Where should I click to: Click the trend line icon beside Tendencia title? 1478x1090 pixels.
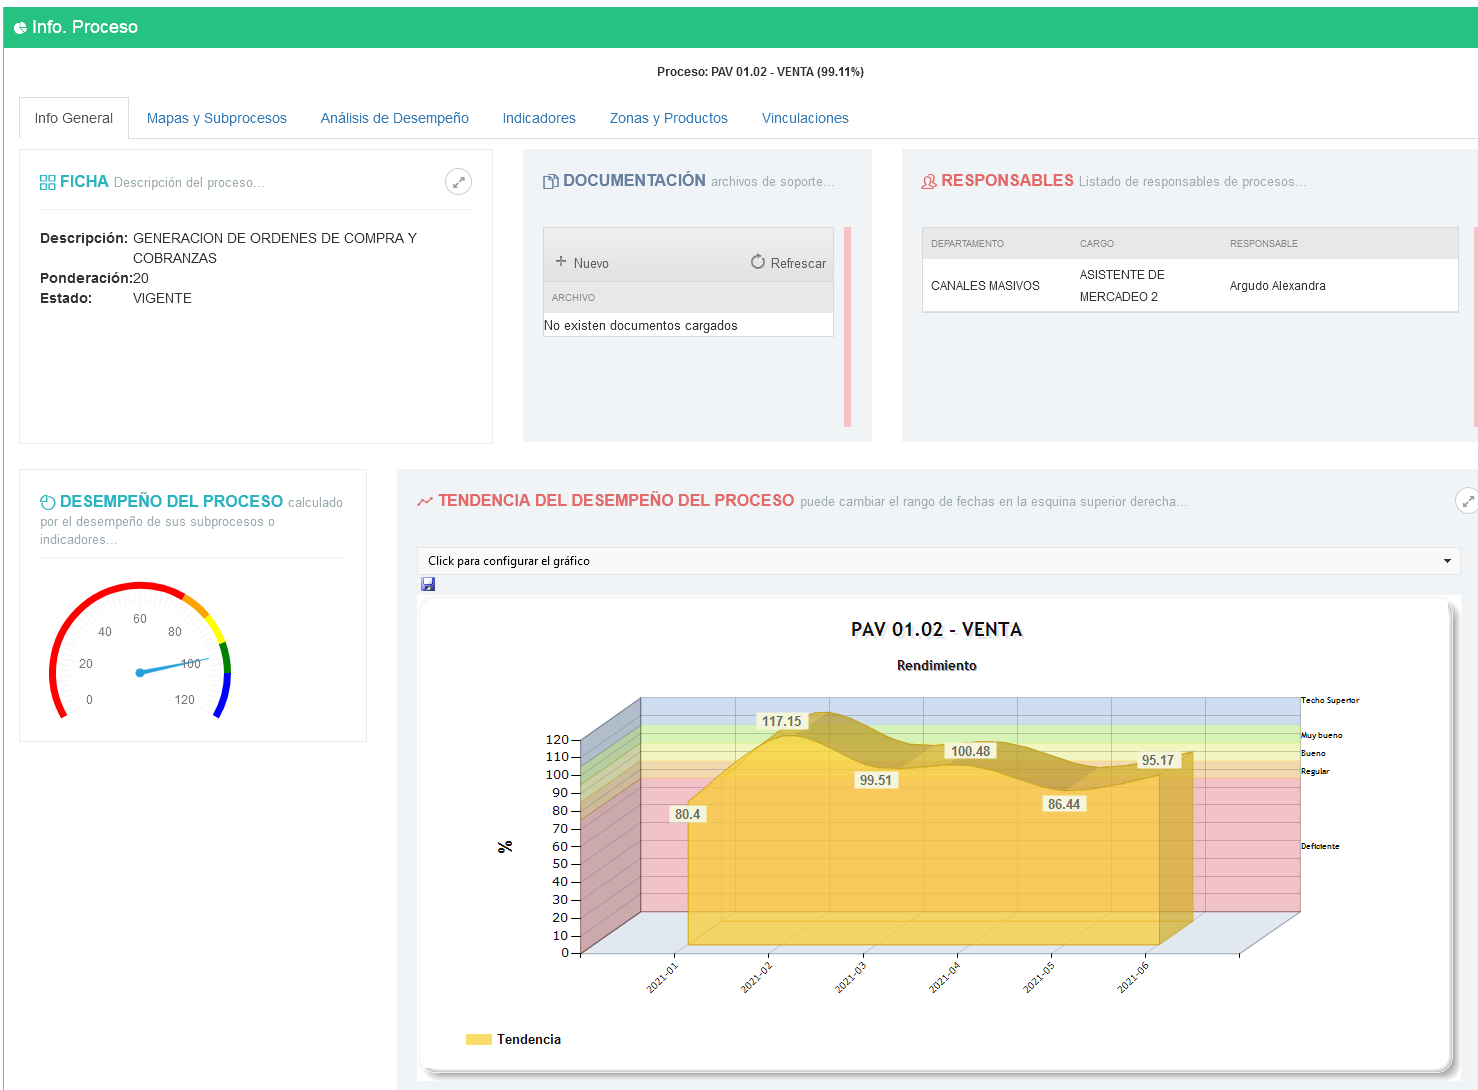[425, 501]
